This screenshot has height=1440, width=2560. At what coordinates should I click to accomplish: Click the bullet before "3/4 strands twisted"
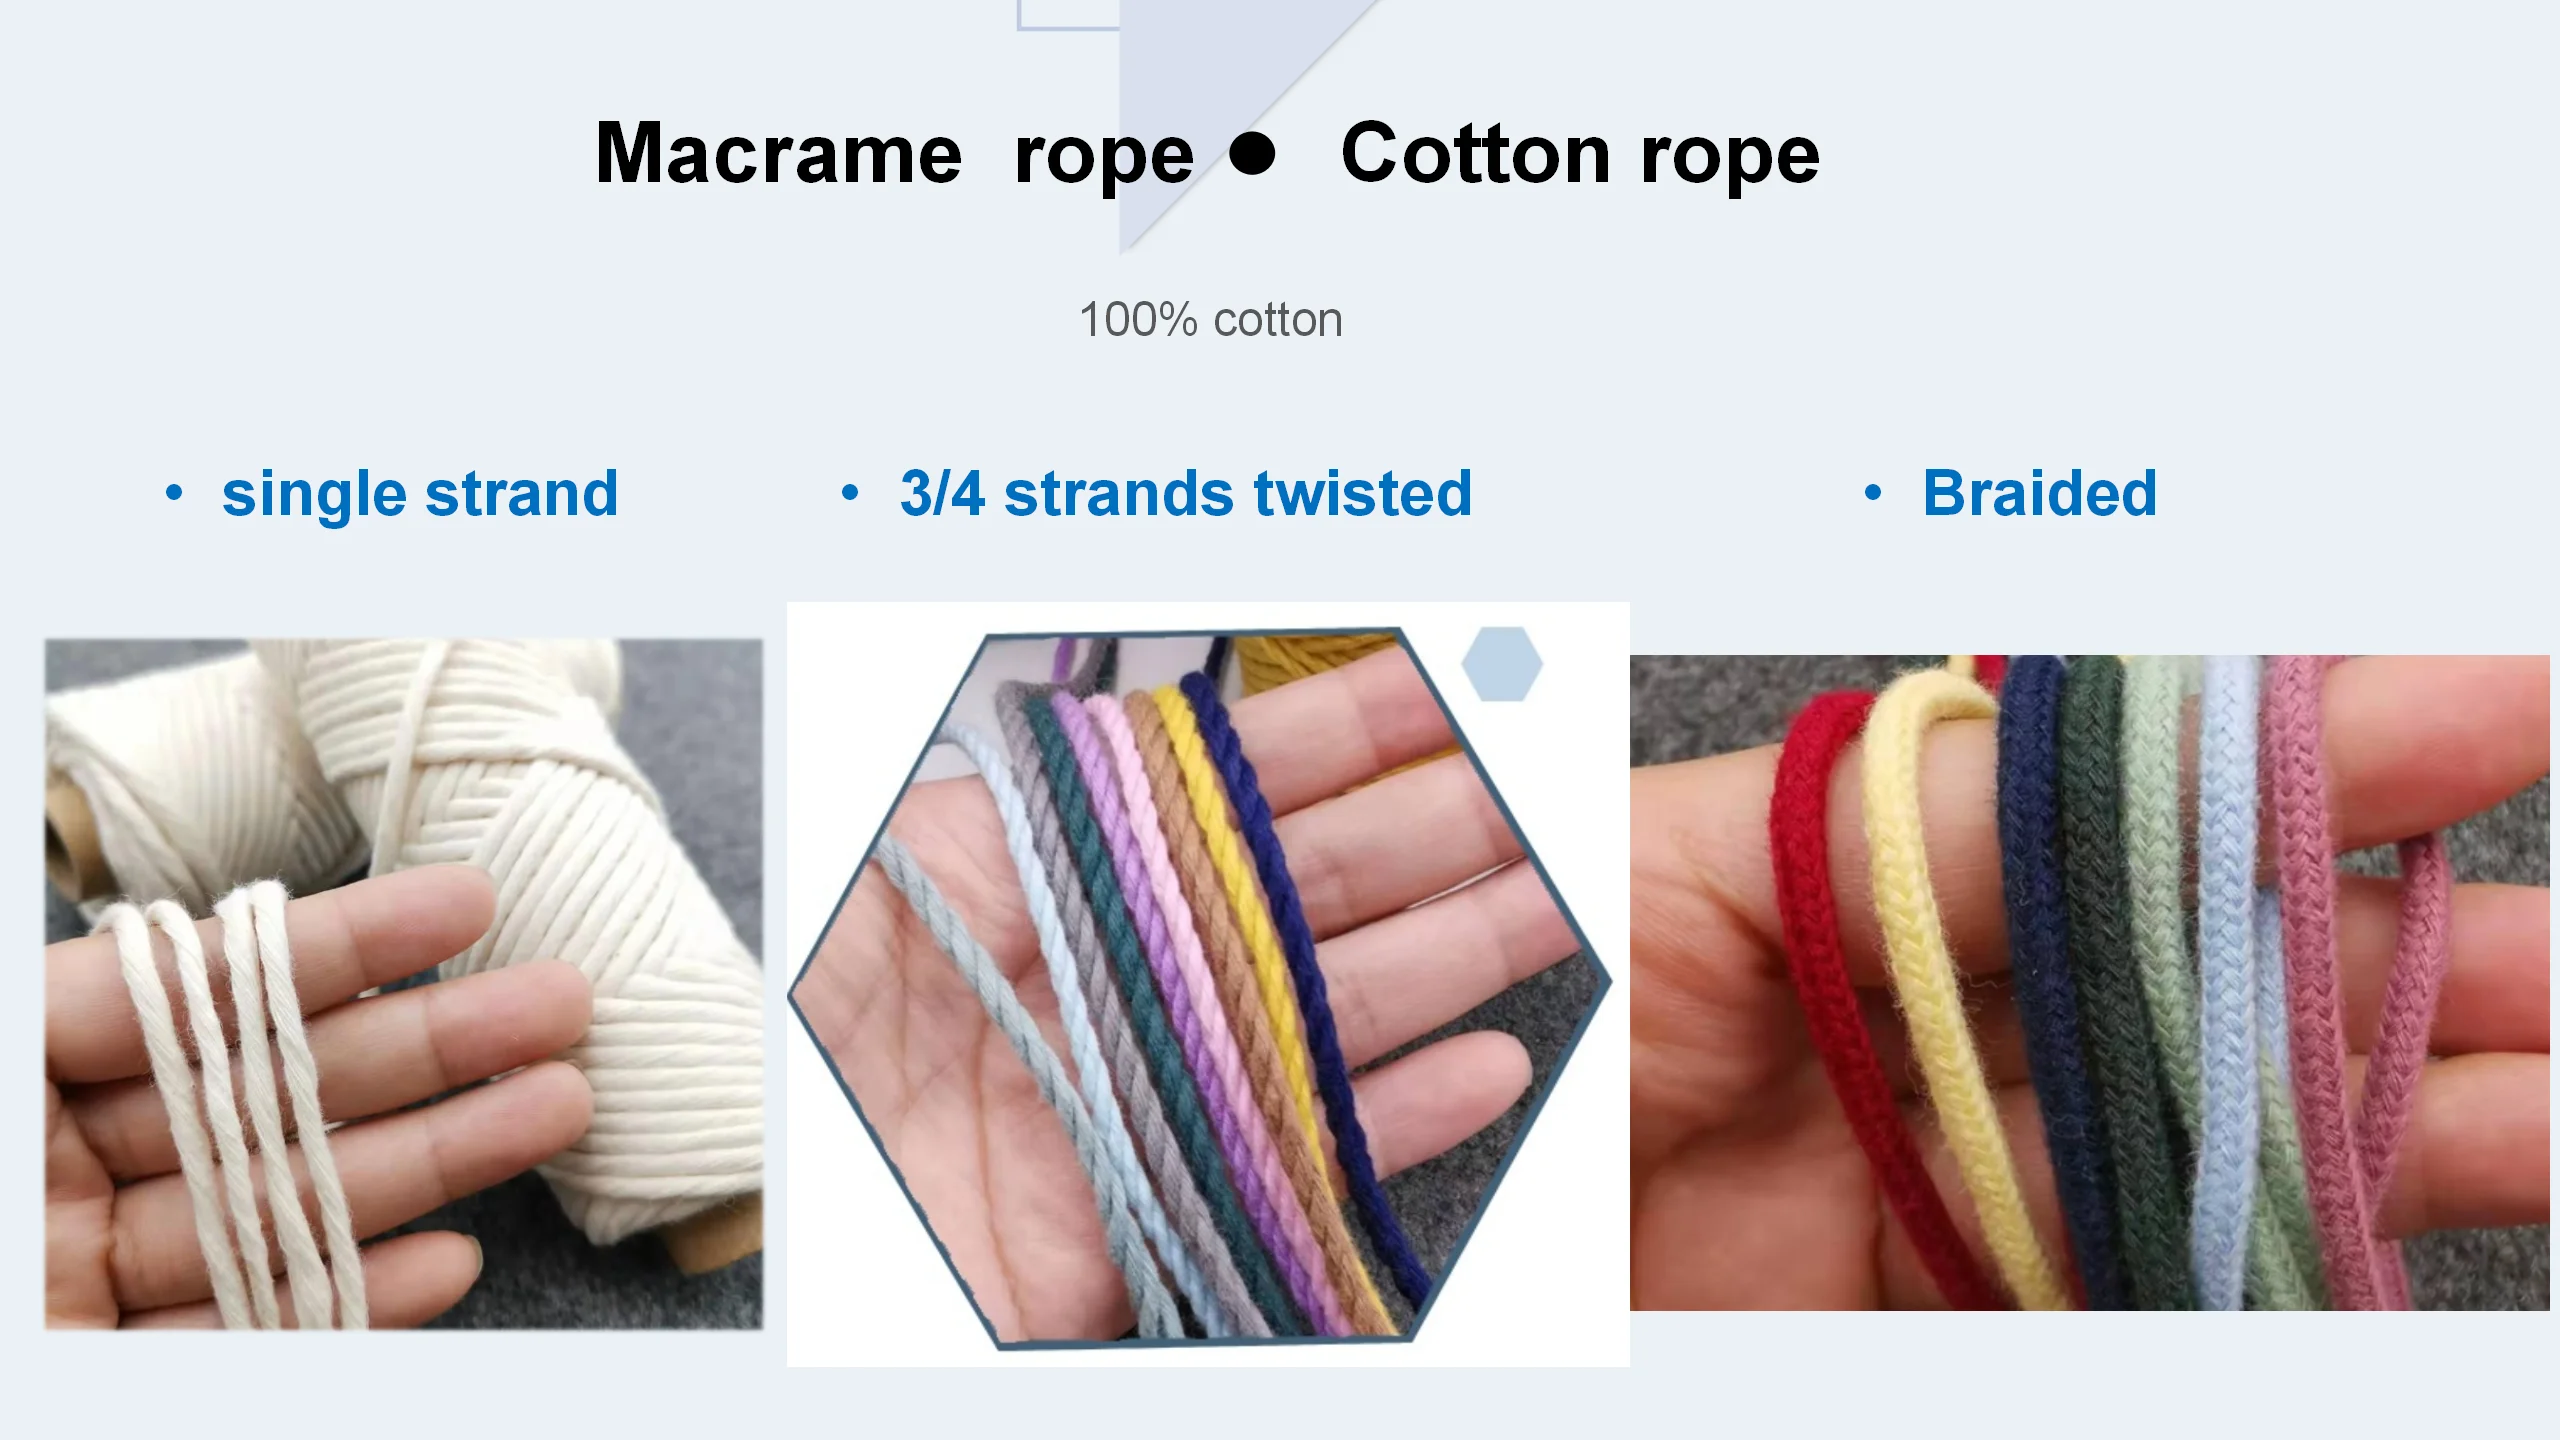pos(850,492)
